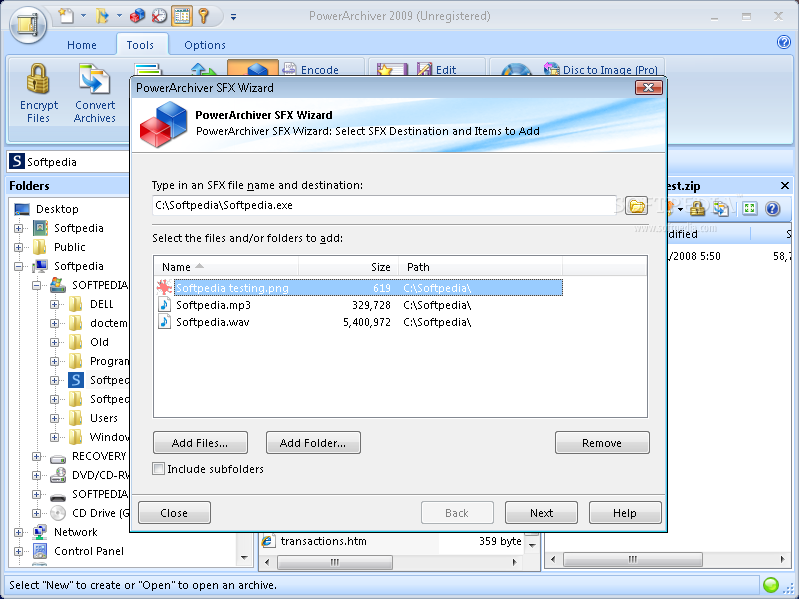Click the Encode tool in ribbon
The height and width of the screenshot is (599, 799).
point(311,70)
